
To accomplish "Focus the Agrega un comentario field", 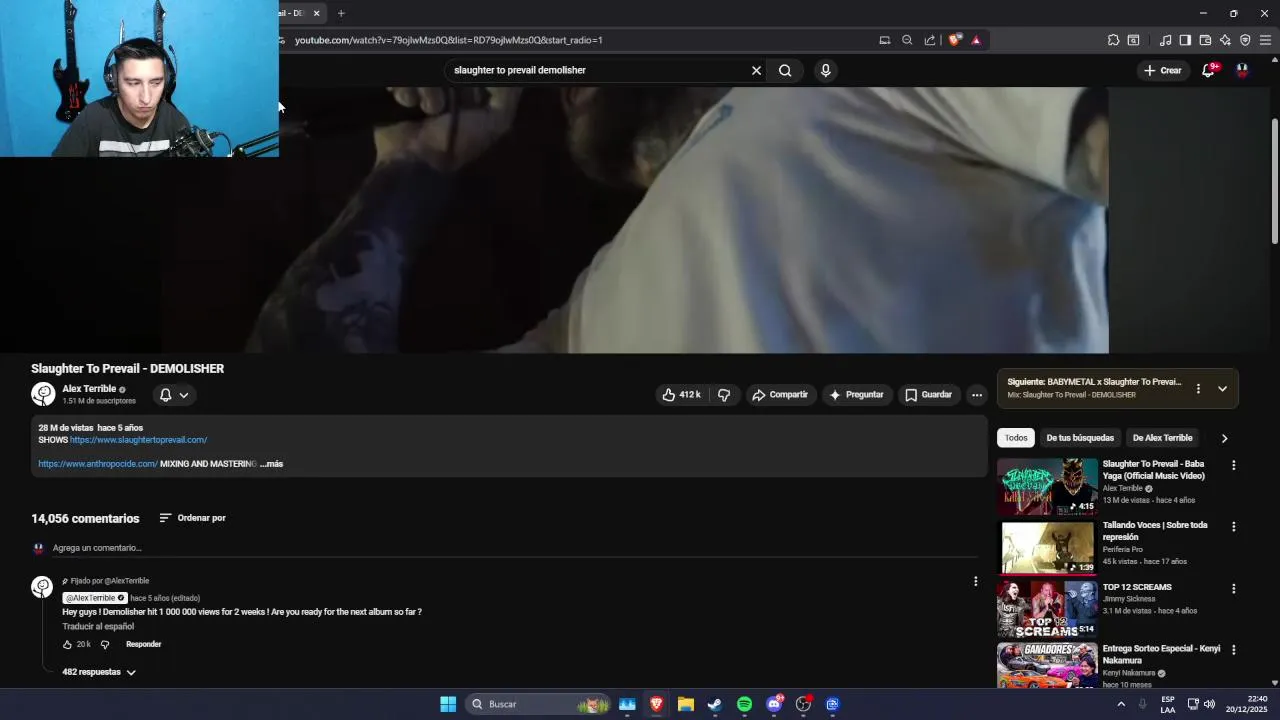I will (x=515, y=548).
